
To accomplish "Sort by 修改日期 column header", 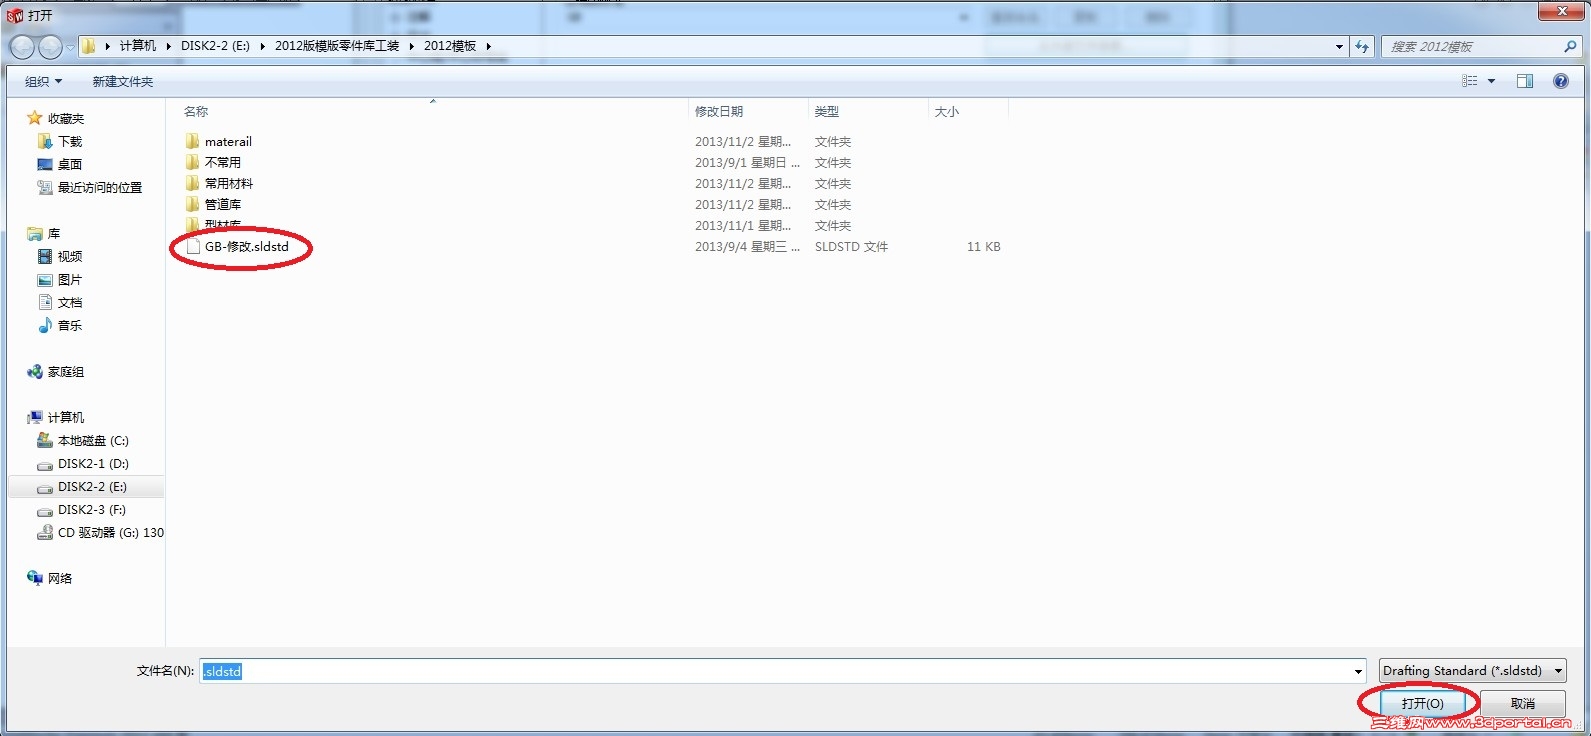I will (x=747, y=111).
